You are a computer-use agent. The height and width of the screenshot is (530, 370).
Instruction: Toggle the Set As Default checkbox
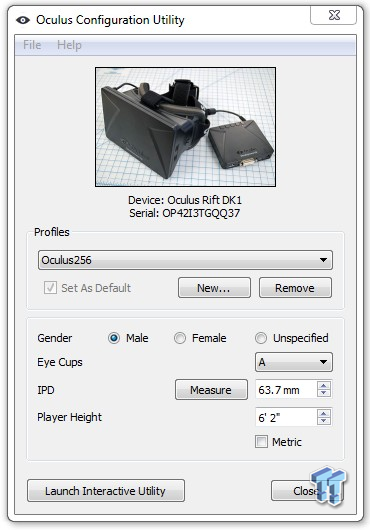coord(50,288)
